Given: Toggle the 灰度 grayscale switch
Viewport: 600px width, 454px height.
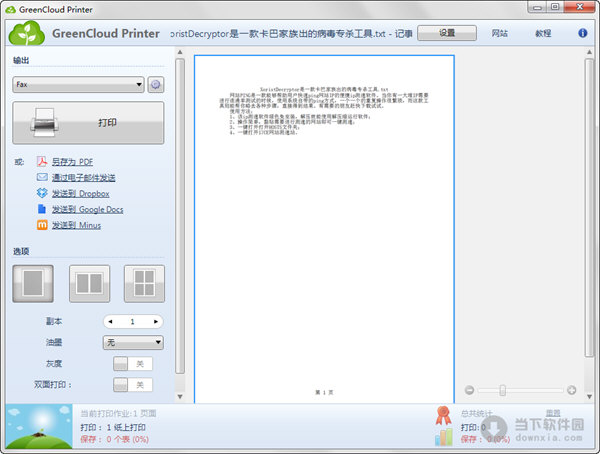Looking at the screenshot, I should click(x=133, y=364).
